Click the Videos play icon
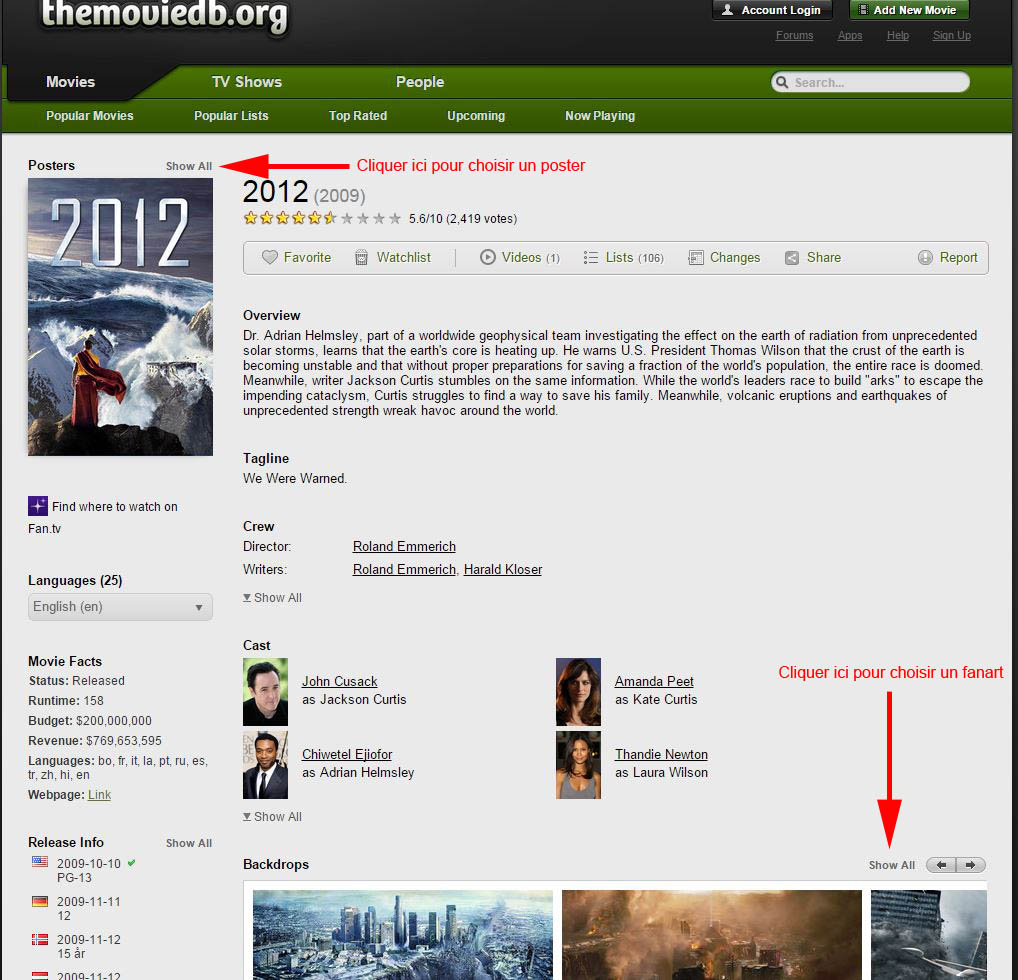The image size is (1018, 980). [x=488, y=257]
